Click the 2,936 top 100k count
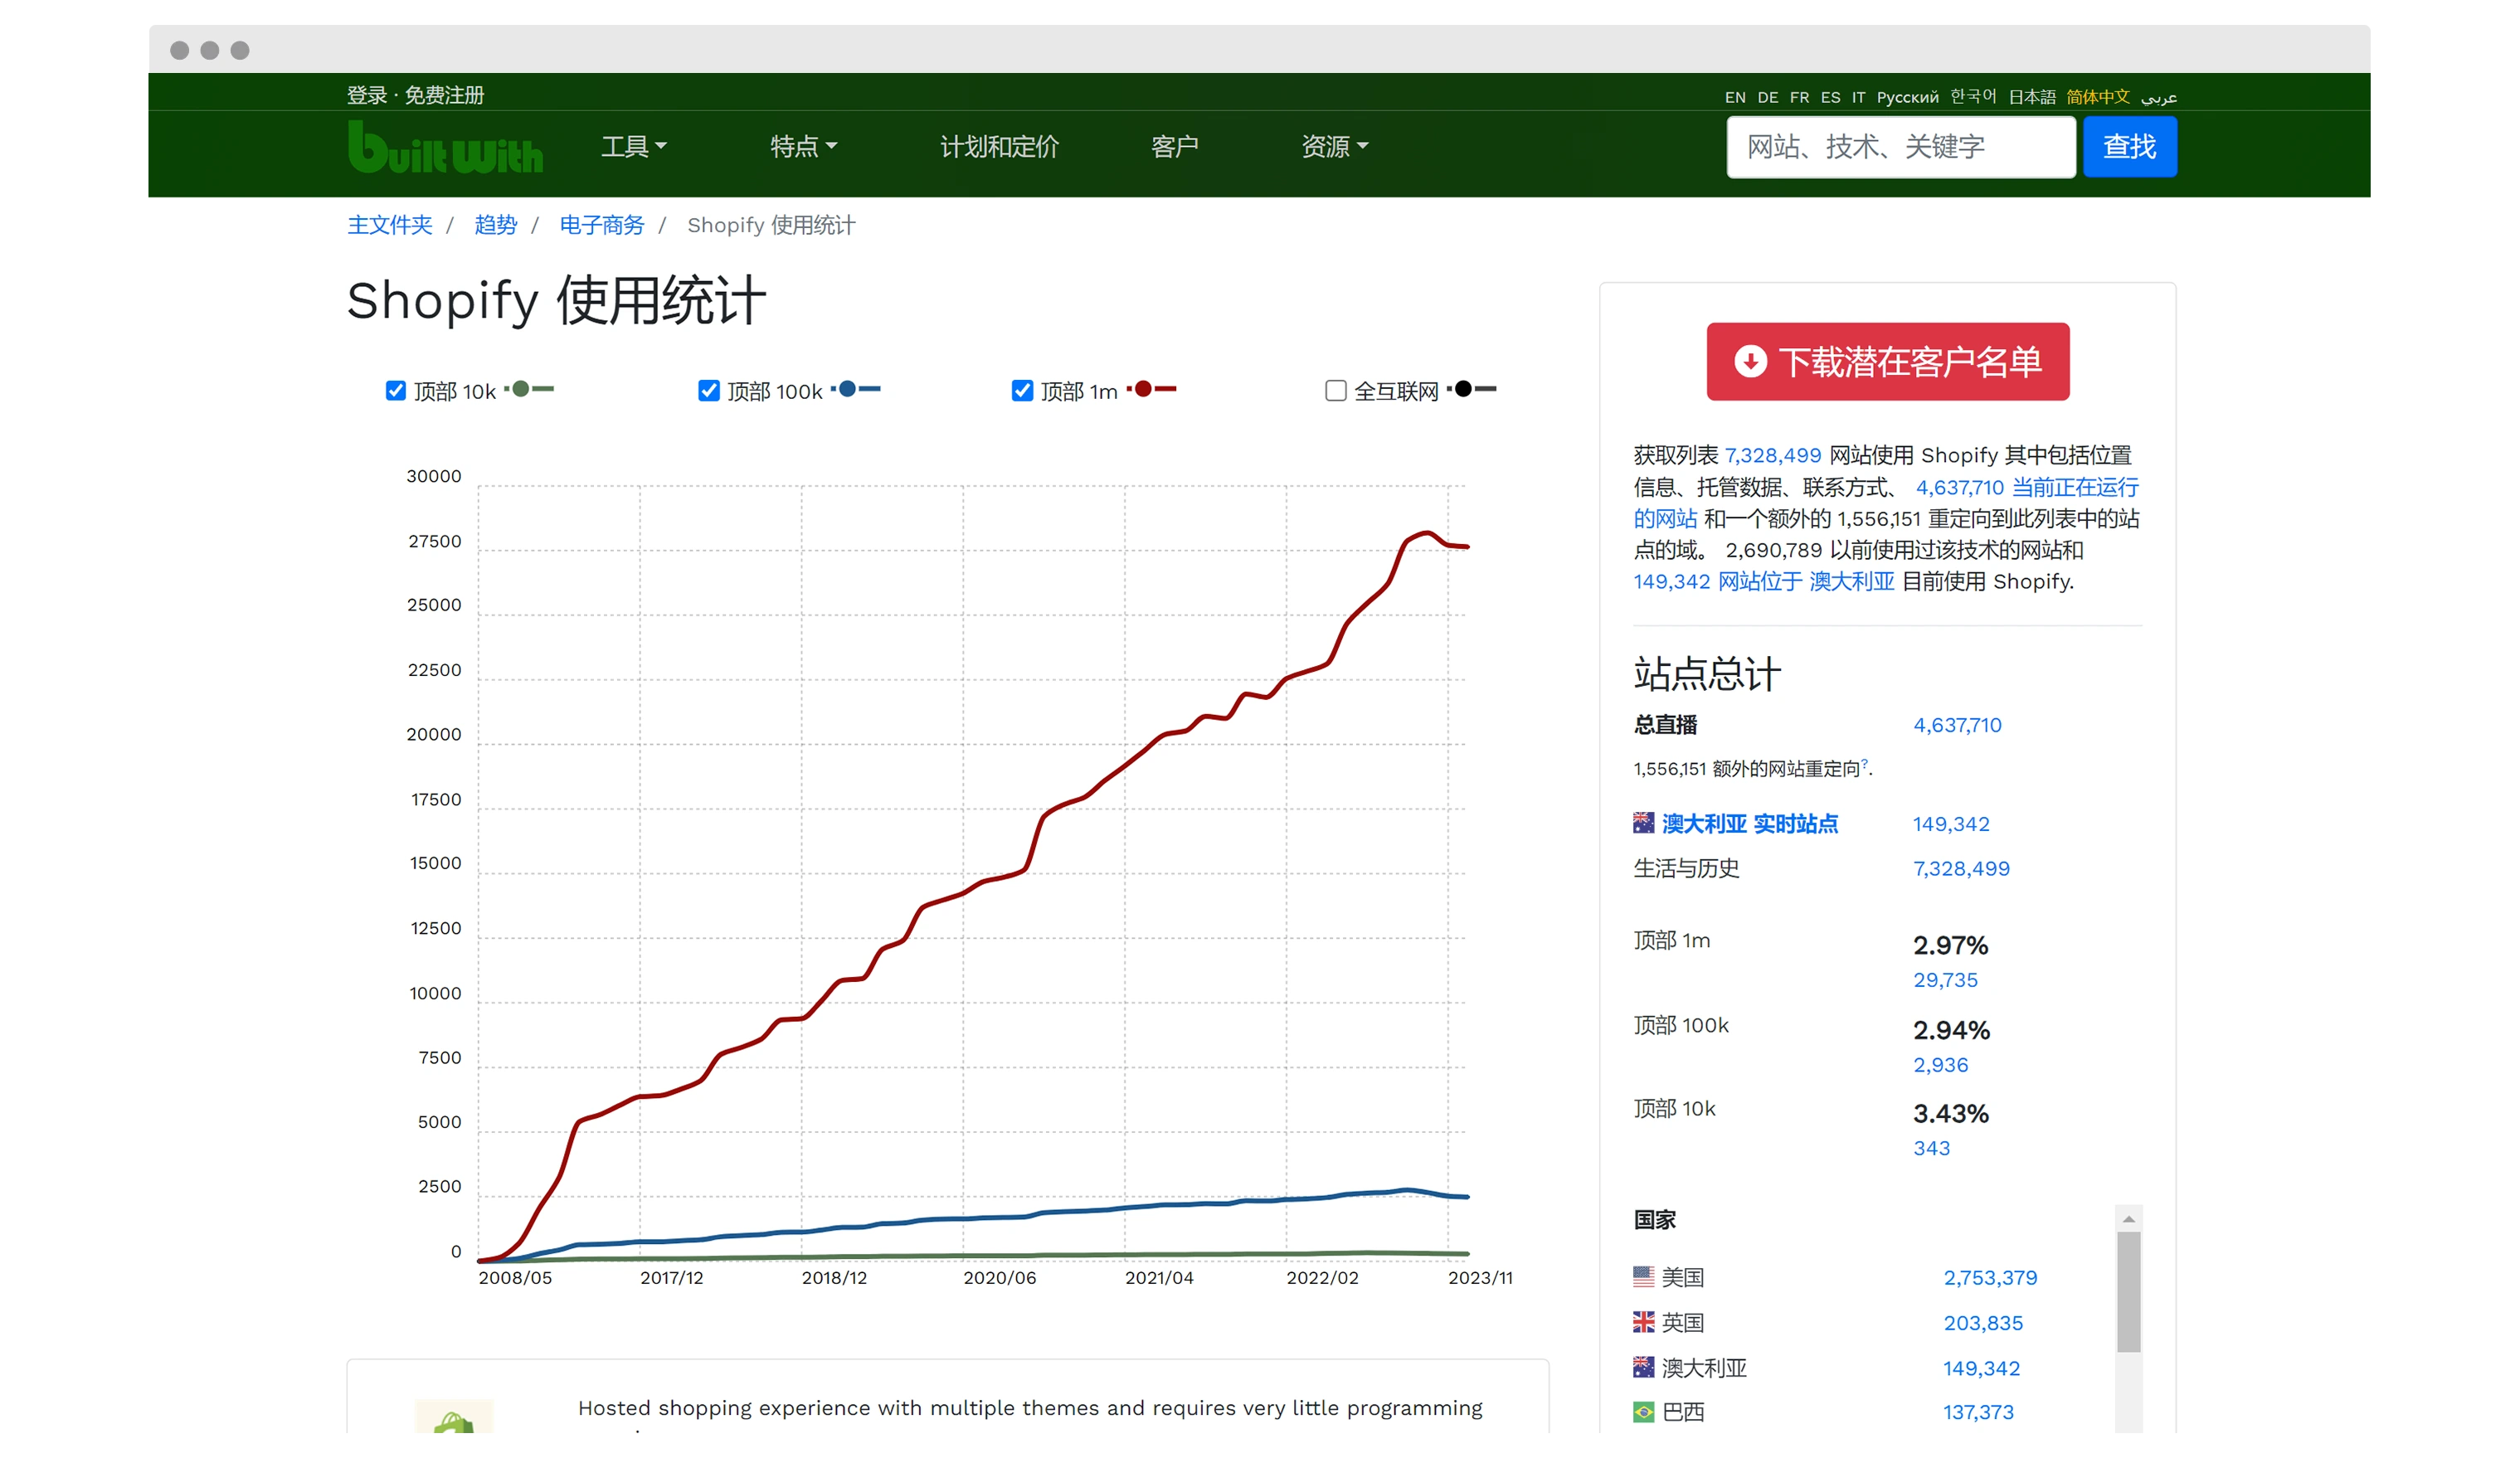 click(x=1939, y=1064)
